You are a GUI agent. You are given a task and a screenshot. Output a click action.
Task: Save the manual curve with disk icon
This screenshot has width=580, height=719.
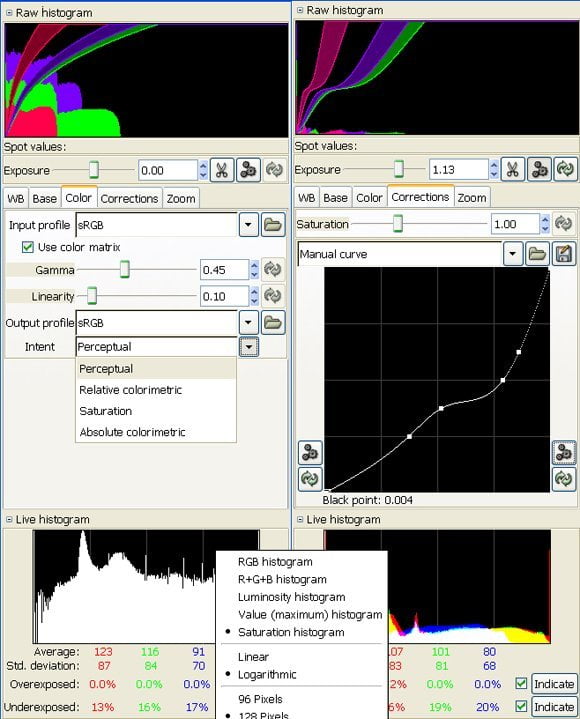(564, 254)
